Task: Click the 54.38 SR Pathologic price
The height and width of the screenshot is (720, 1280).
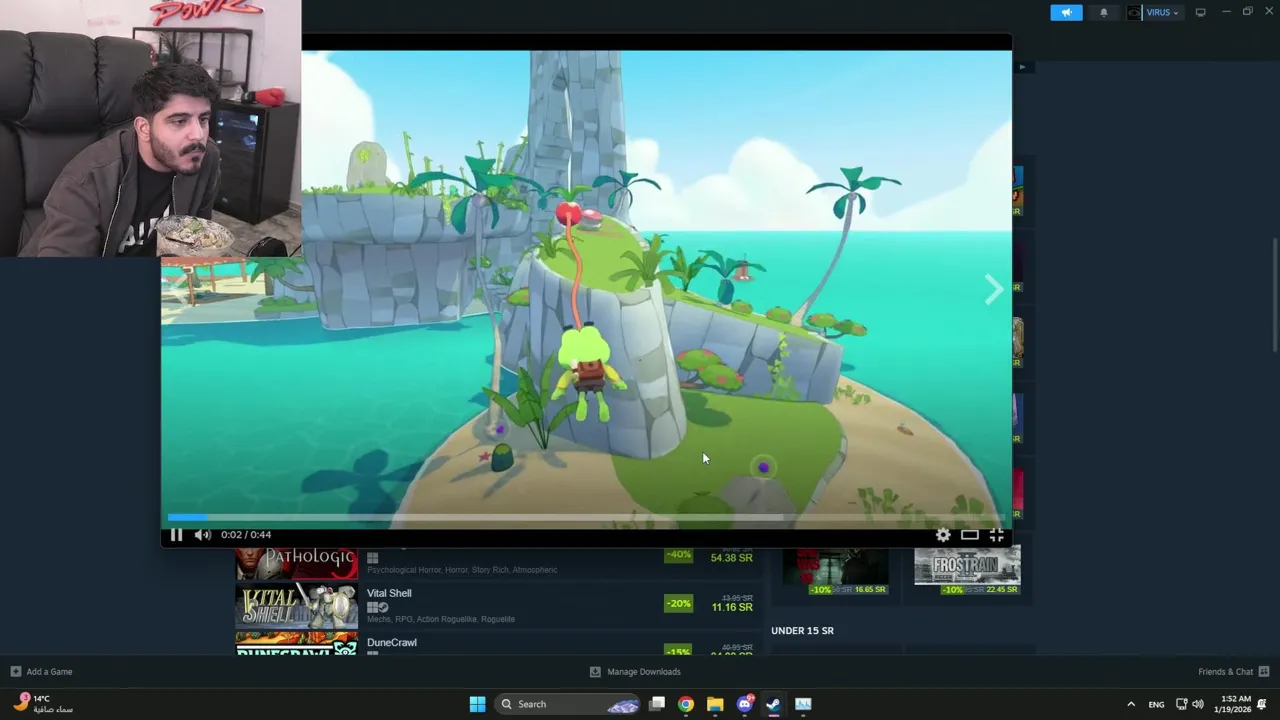Action: coord(732,558)
